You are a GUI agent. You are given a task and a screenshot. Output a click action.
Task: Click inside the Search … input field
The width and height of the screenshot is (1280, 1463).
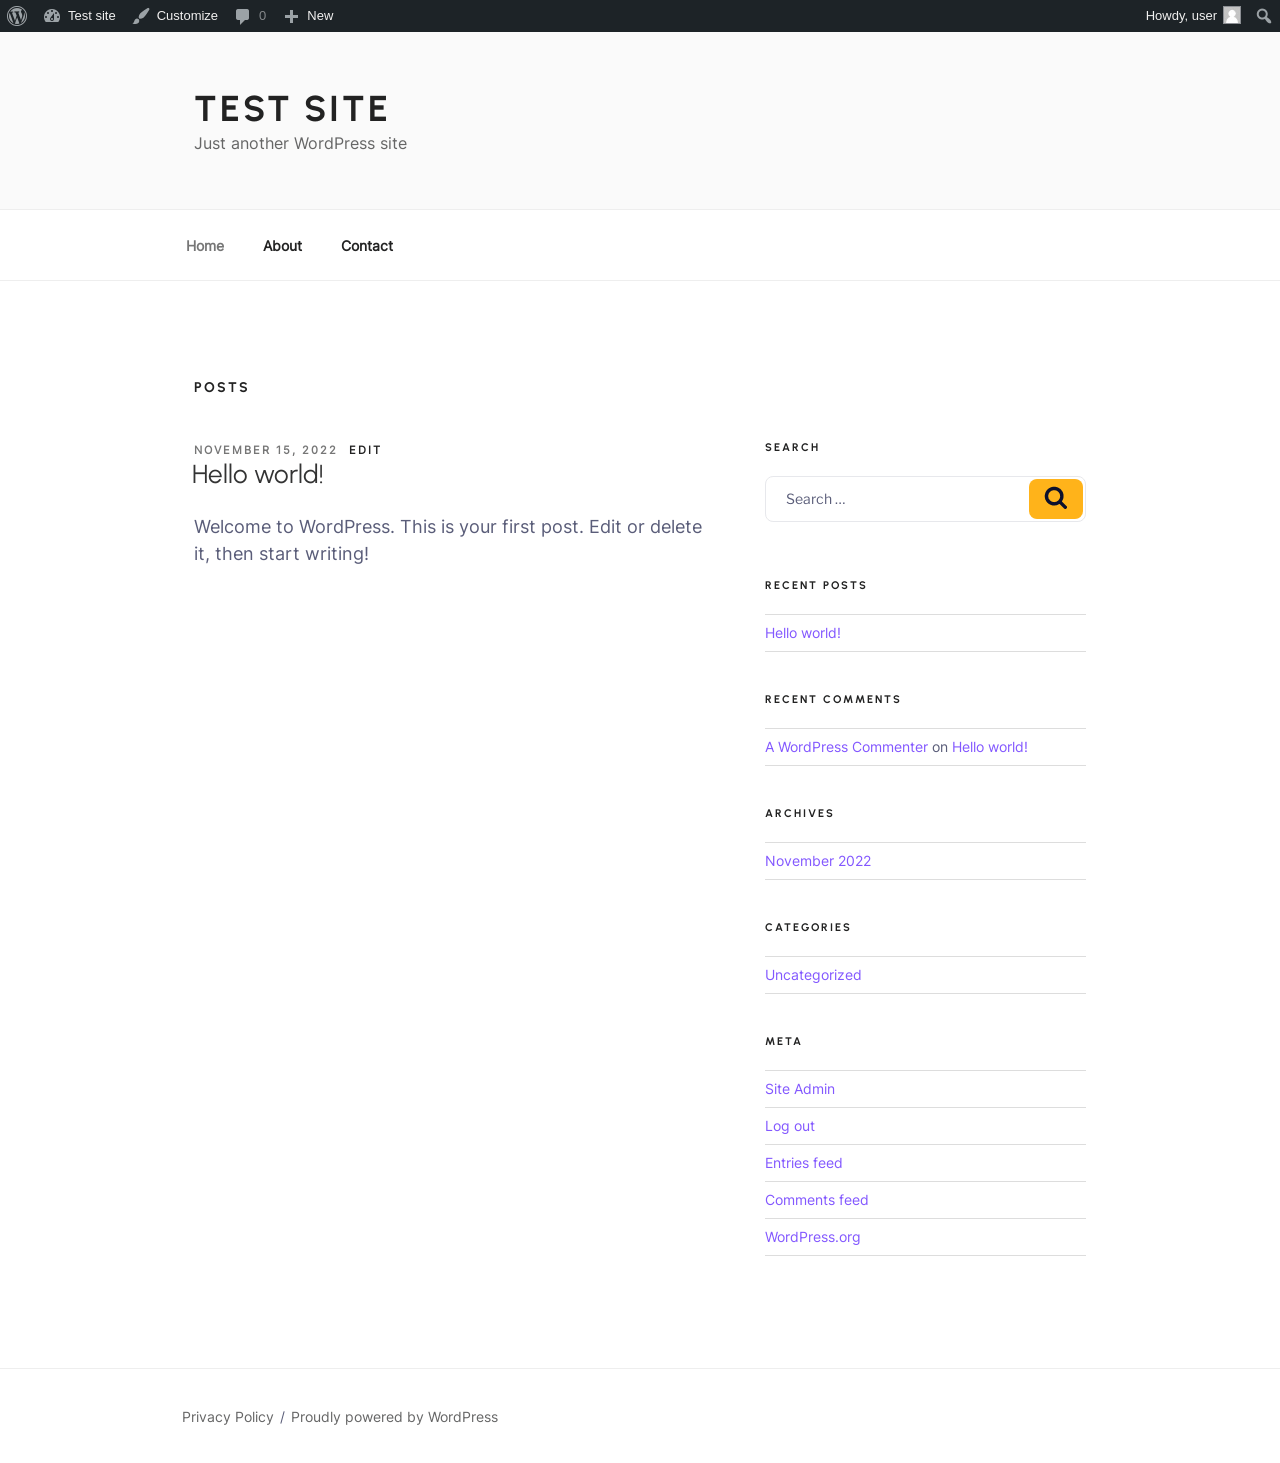pyautogui.click(x=897, y=499)
